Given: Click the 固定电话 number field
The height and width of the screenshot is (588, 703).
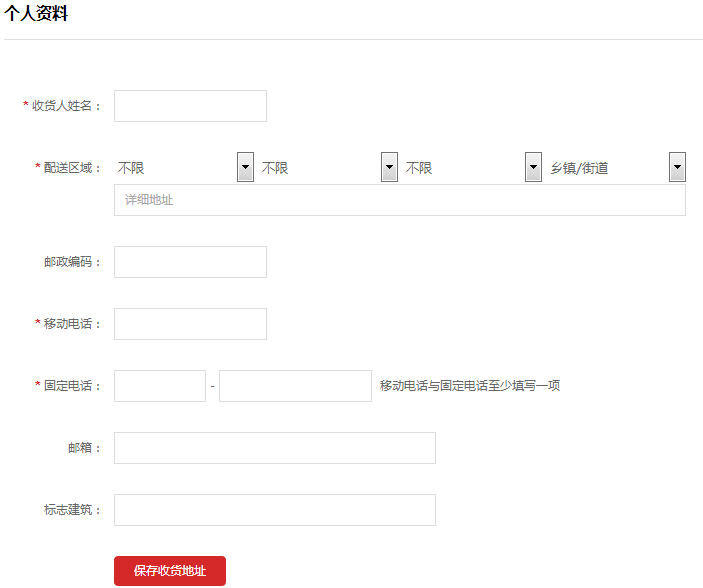Looking at the screenshot, I should click(x=295, y=386).
